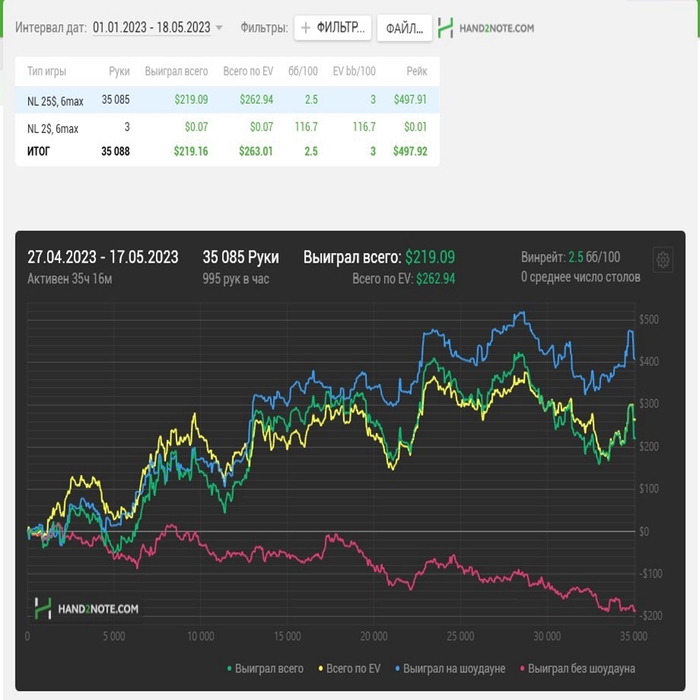700x700 pixels.
Task: Click the "ФИЛЬТР..." add filter button
Action: (333, 28)
